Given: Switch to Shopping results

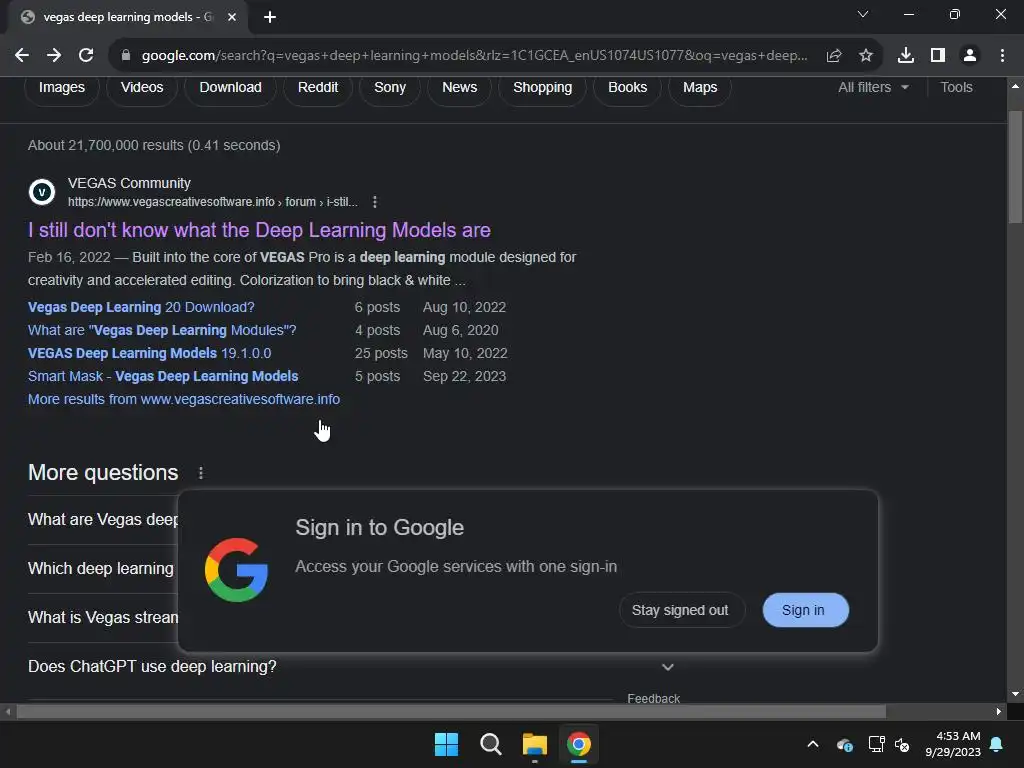Looking at the screenshot, I should 543,88.
